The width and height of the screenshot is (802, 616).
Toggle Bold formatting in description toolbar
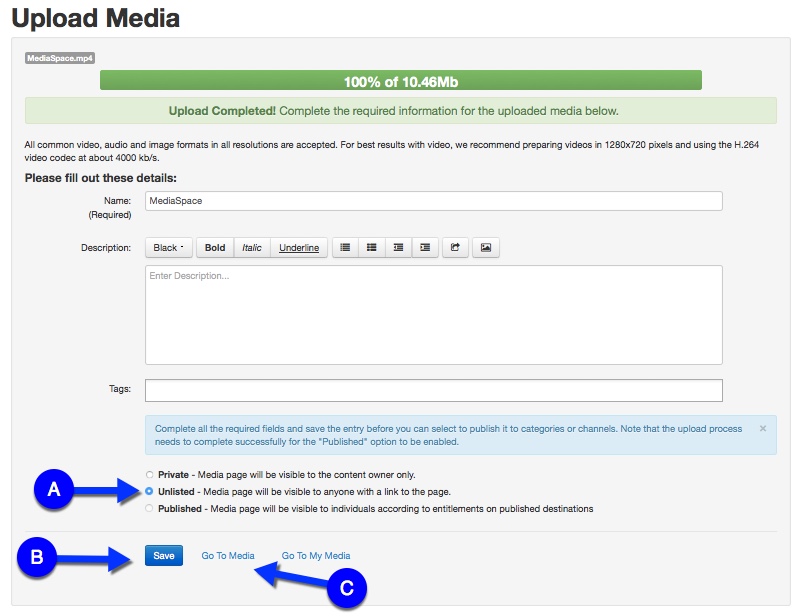(215, 247)
